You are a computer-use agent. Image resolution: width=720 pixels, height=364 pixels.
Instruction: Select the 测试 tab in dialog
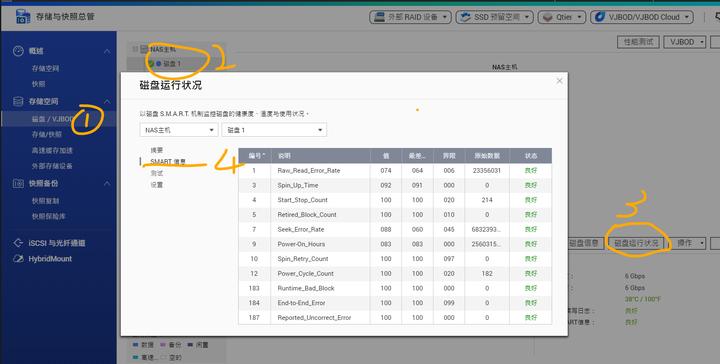(157, 174)
